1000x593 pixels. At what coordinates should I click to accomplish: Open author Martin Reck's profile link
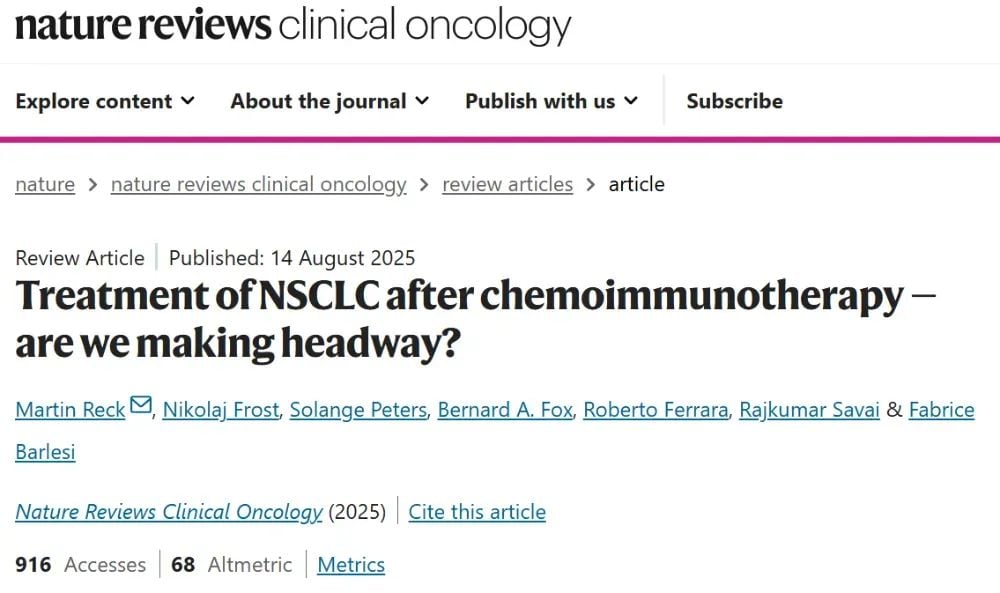[x=70, y=410]
